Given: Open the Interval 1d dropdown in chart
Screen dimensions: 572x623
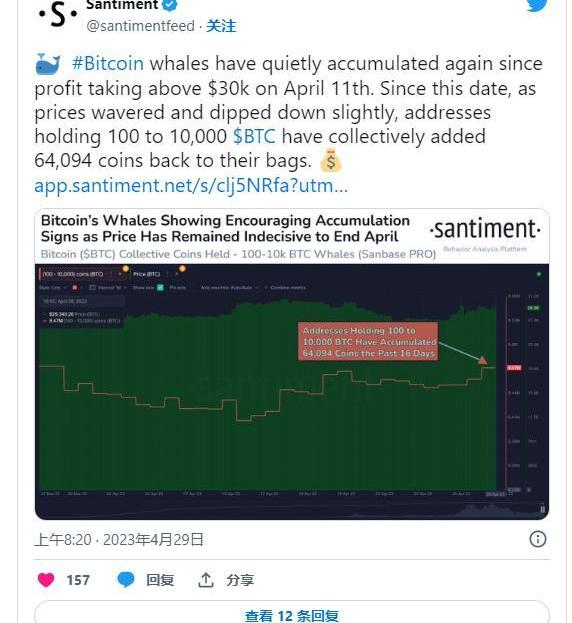Looking at the screenshot, I should pyautogui.click(x=107, y=287).
